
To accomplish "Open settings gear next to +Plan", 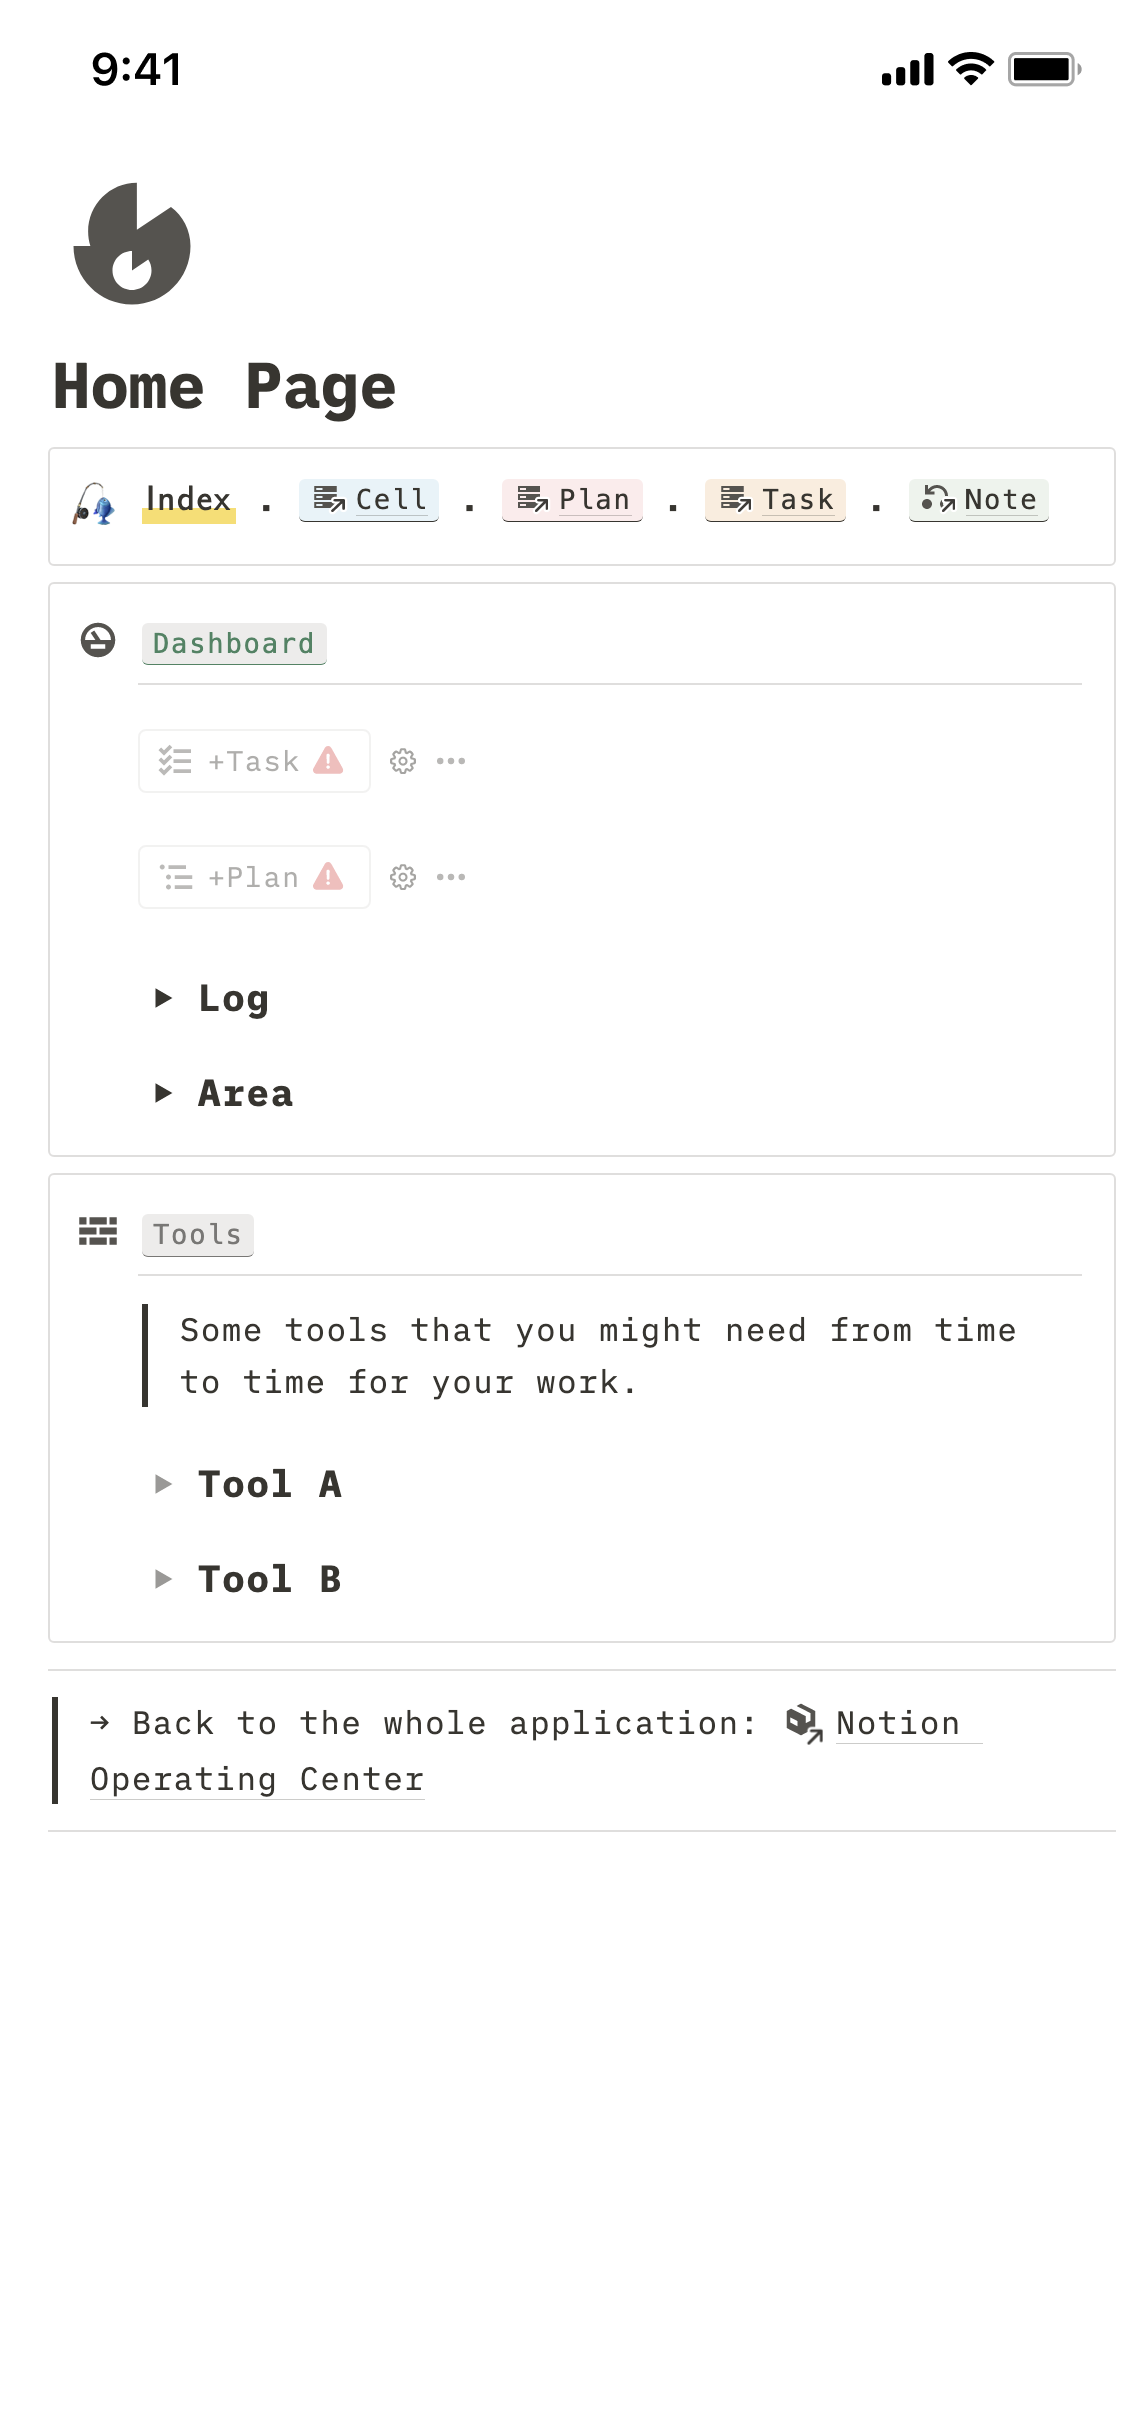I will click(403, 877).
